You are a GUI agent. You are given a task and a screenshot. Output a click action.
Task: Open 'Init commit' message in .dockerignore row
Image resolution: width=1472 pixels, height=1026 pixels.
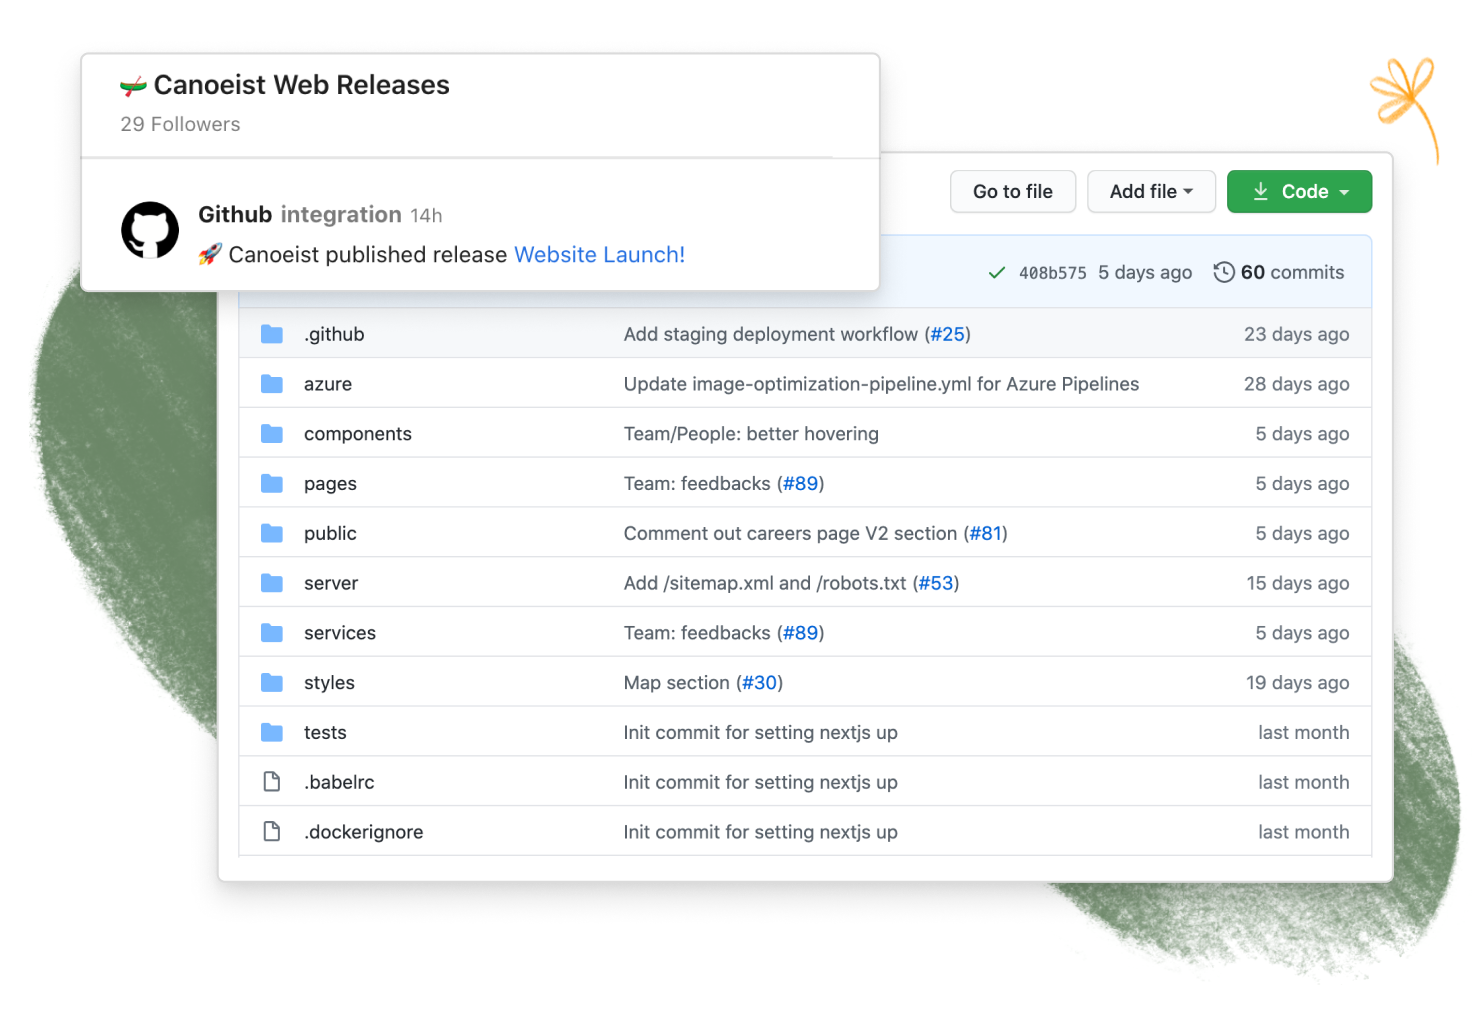pos(760,832)
